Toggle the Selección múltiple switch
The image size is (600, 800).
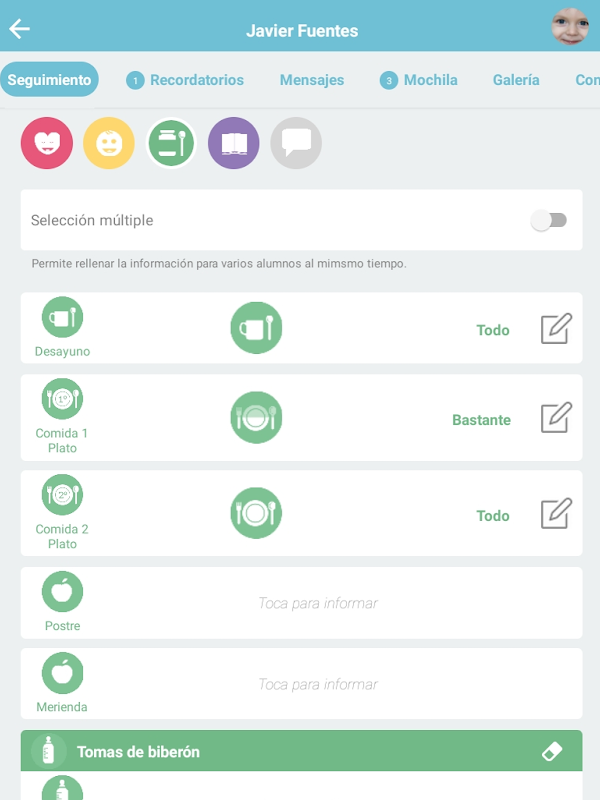pyautogui.click(x=549, y=220)
